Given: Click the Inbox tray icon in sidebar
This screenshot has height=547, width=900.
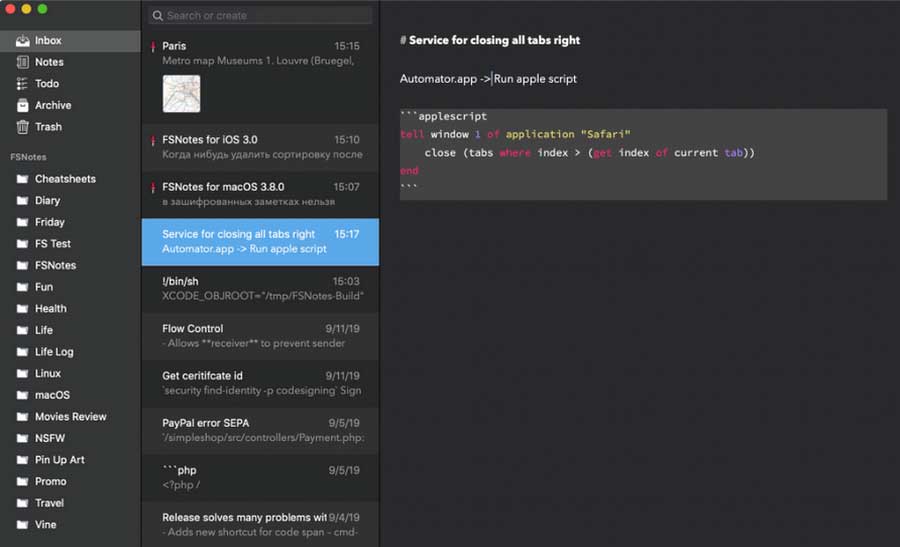Looking at the screenshot, I should (22, 40).
